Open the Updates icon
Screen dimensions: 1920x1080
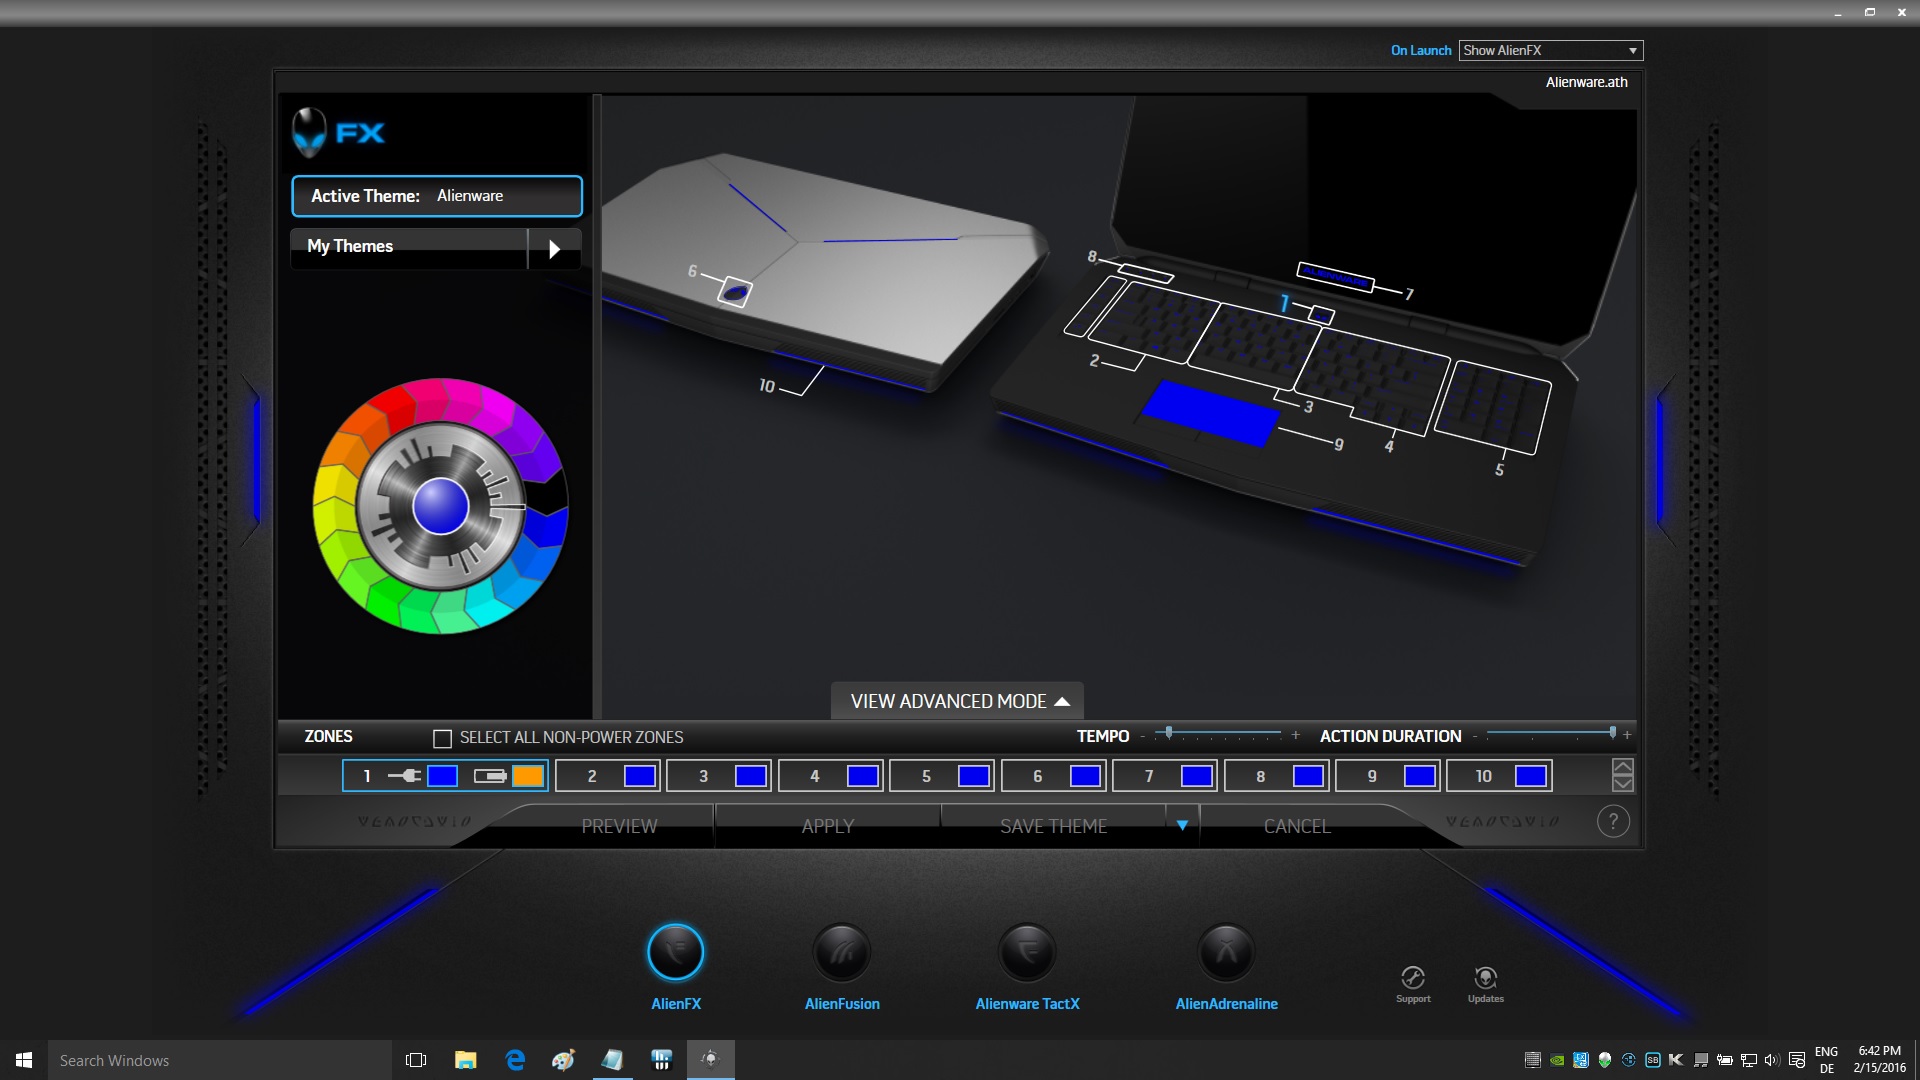[1485, 978]
